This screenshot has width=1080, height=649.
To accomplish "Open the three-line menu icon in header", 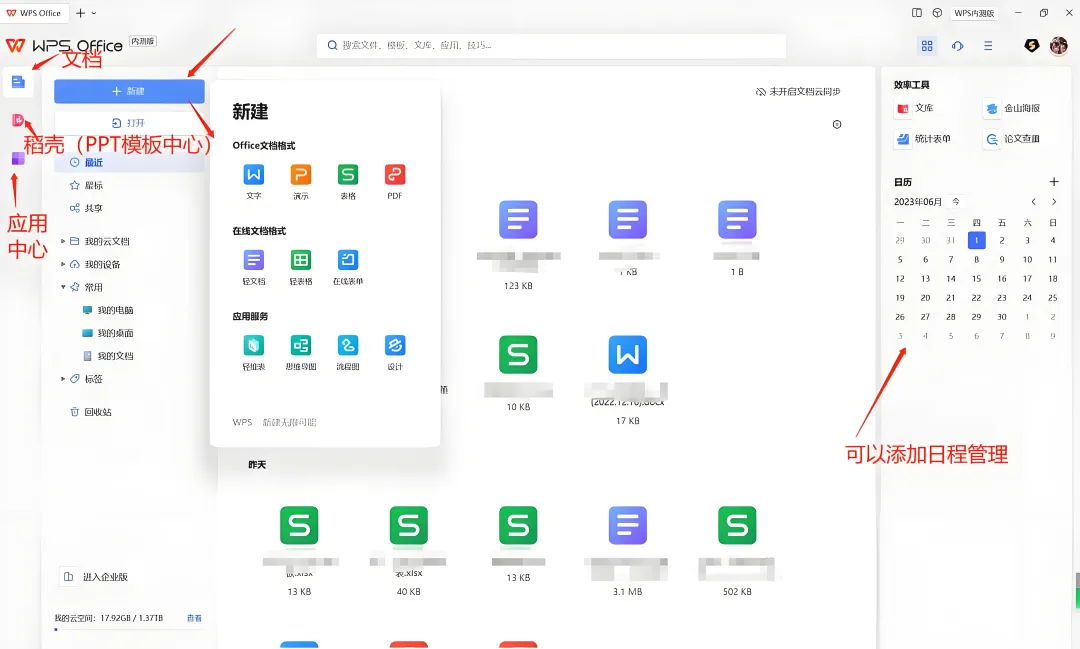I will (x=988, y=45).
